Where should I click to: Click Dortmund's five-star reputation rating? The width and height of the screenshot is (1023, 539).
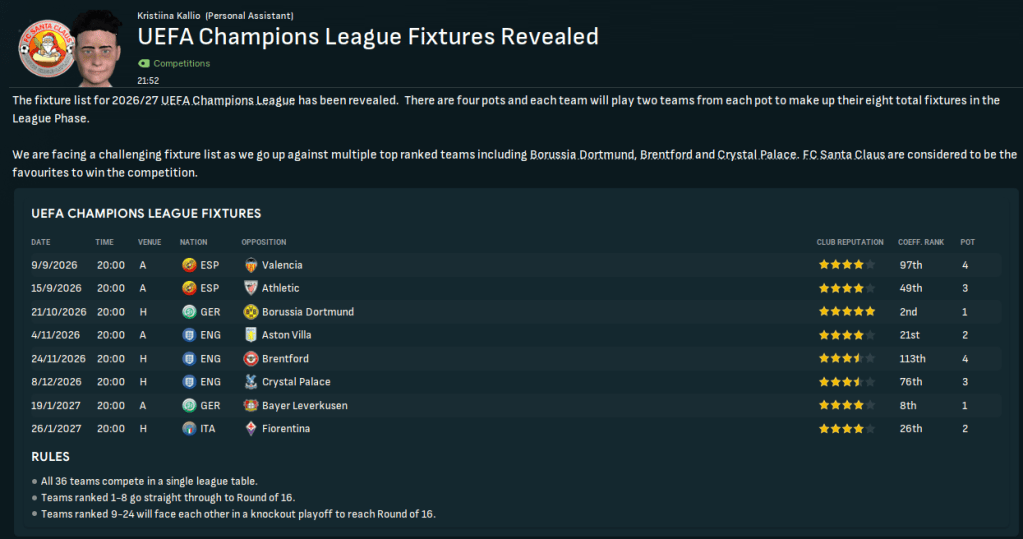(846, 312)
